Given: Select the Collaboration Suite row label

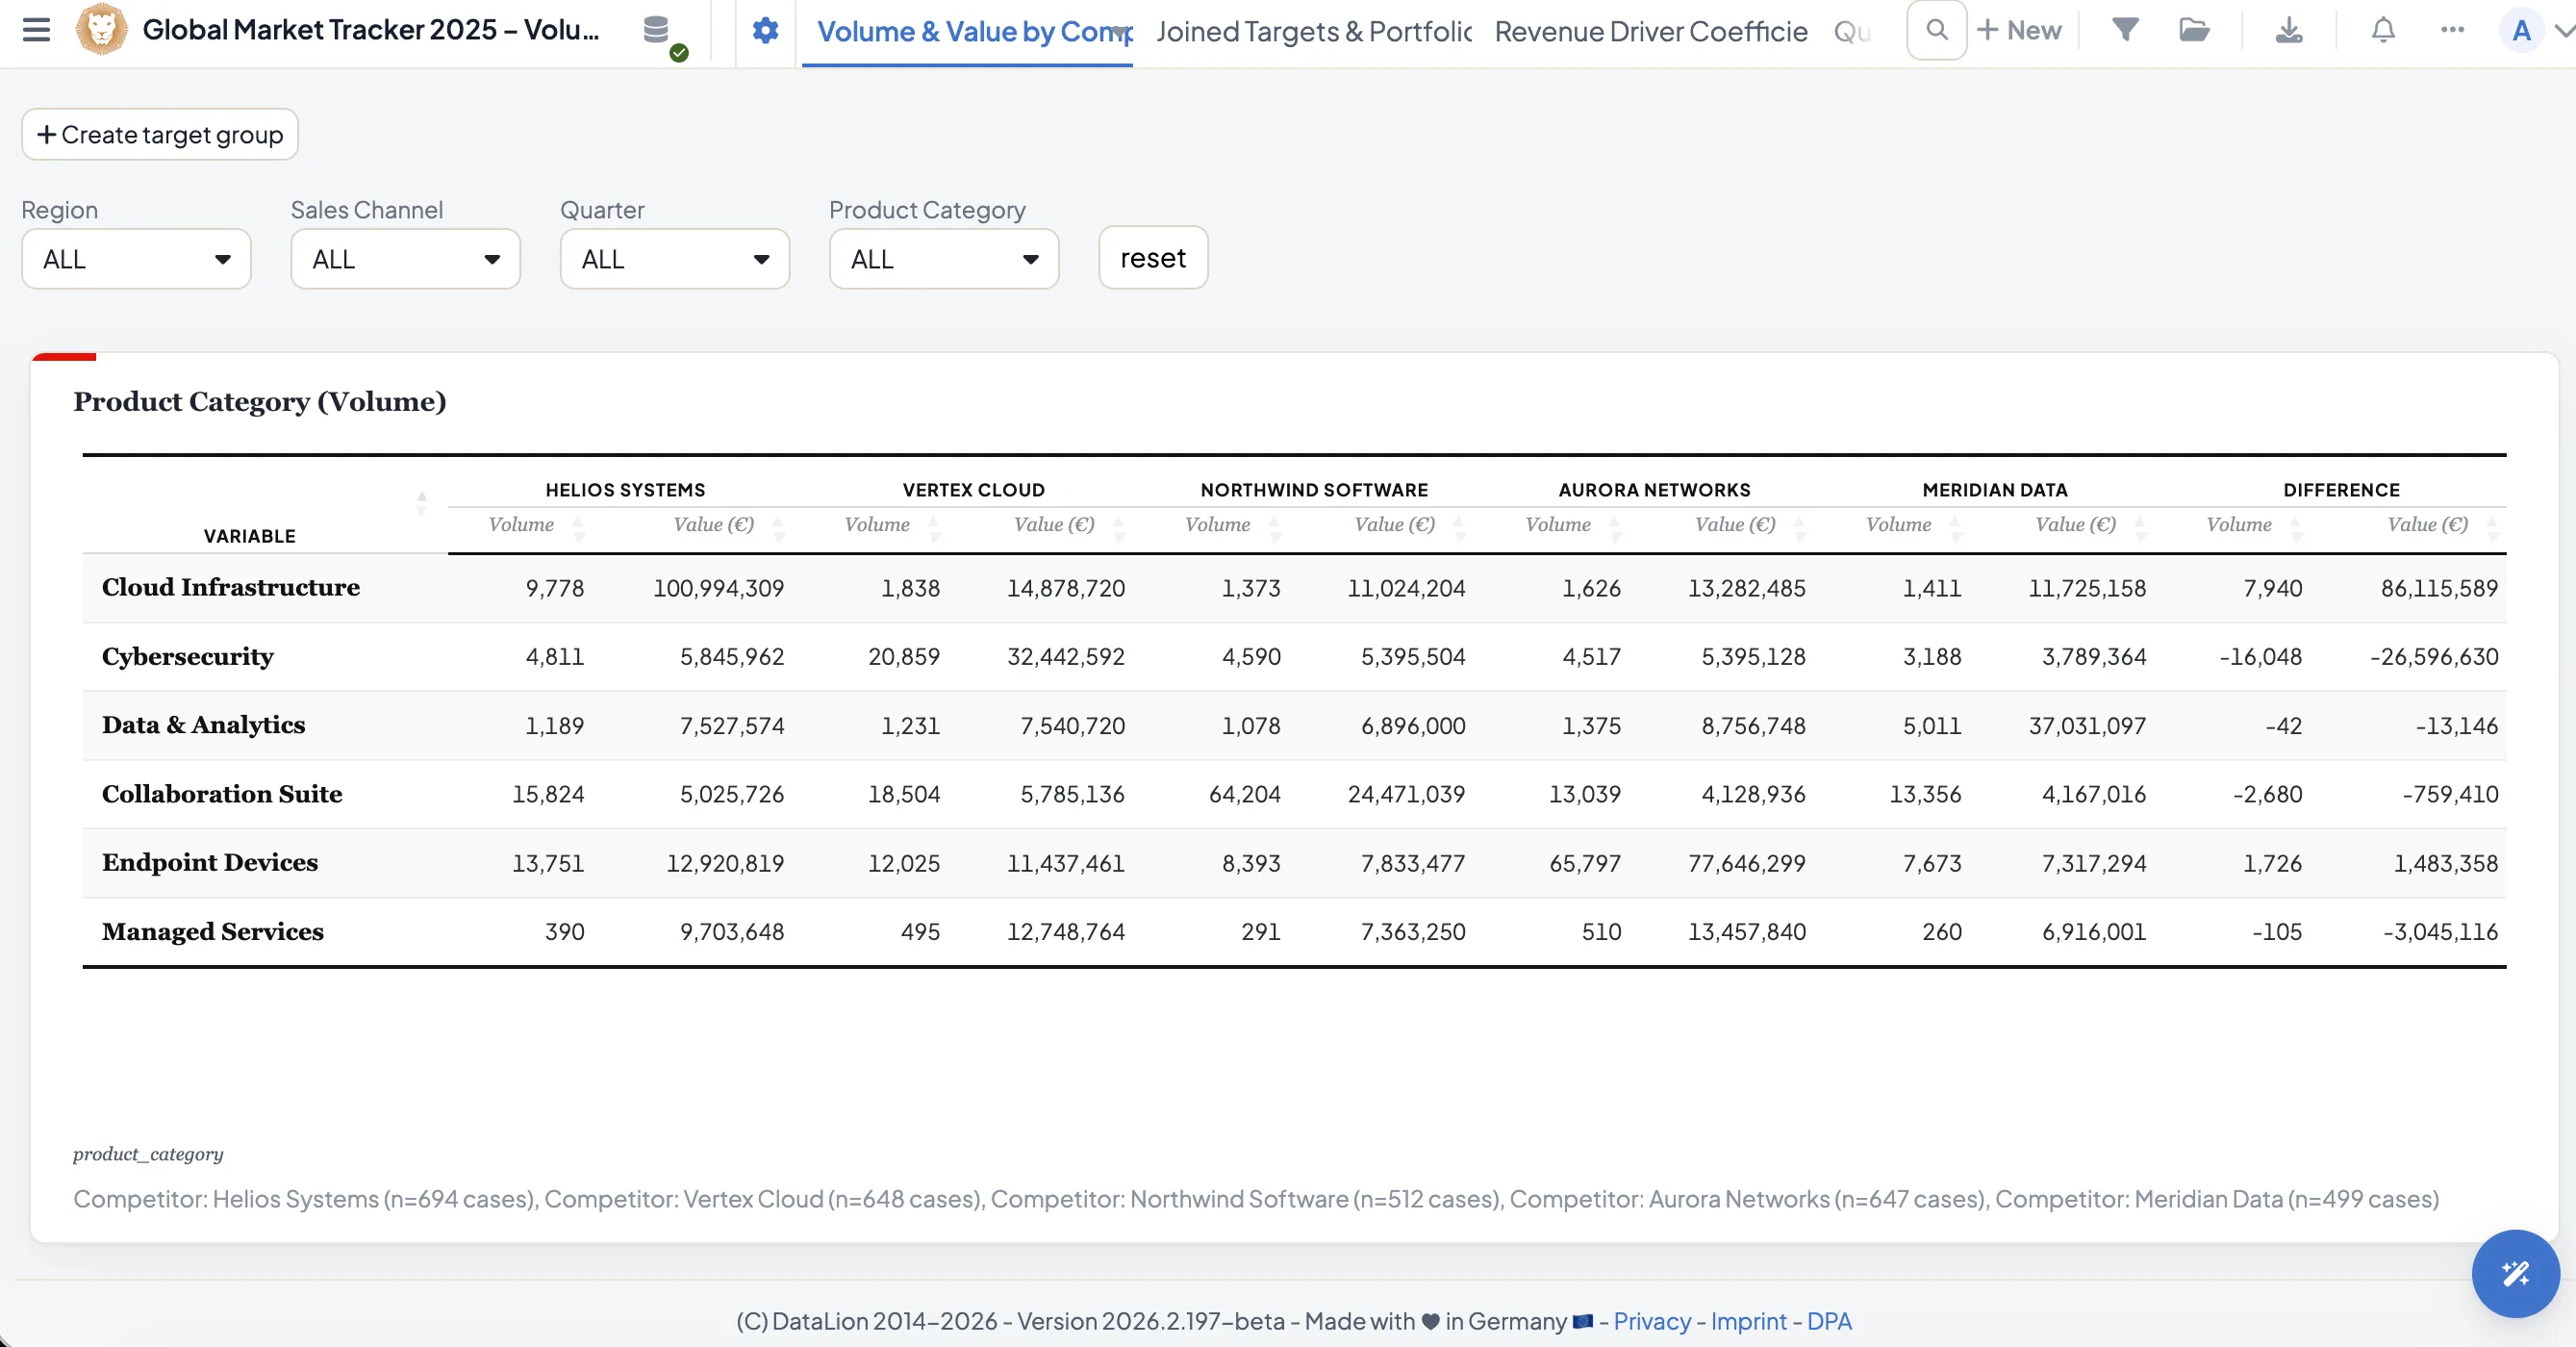Looking at the screenshot, I should pos(222,794).
